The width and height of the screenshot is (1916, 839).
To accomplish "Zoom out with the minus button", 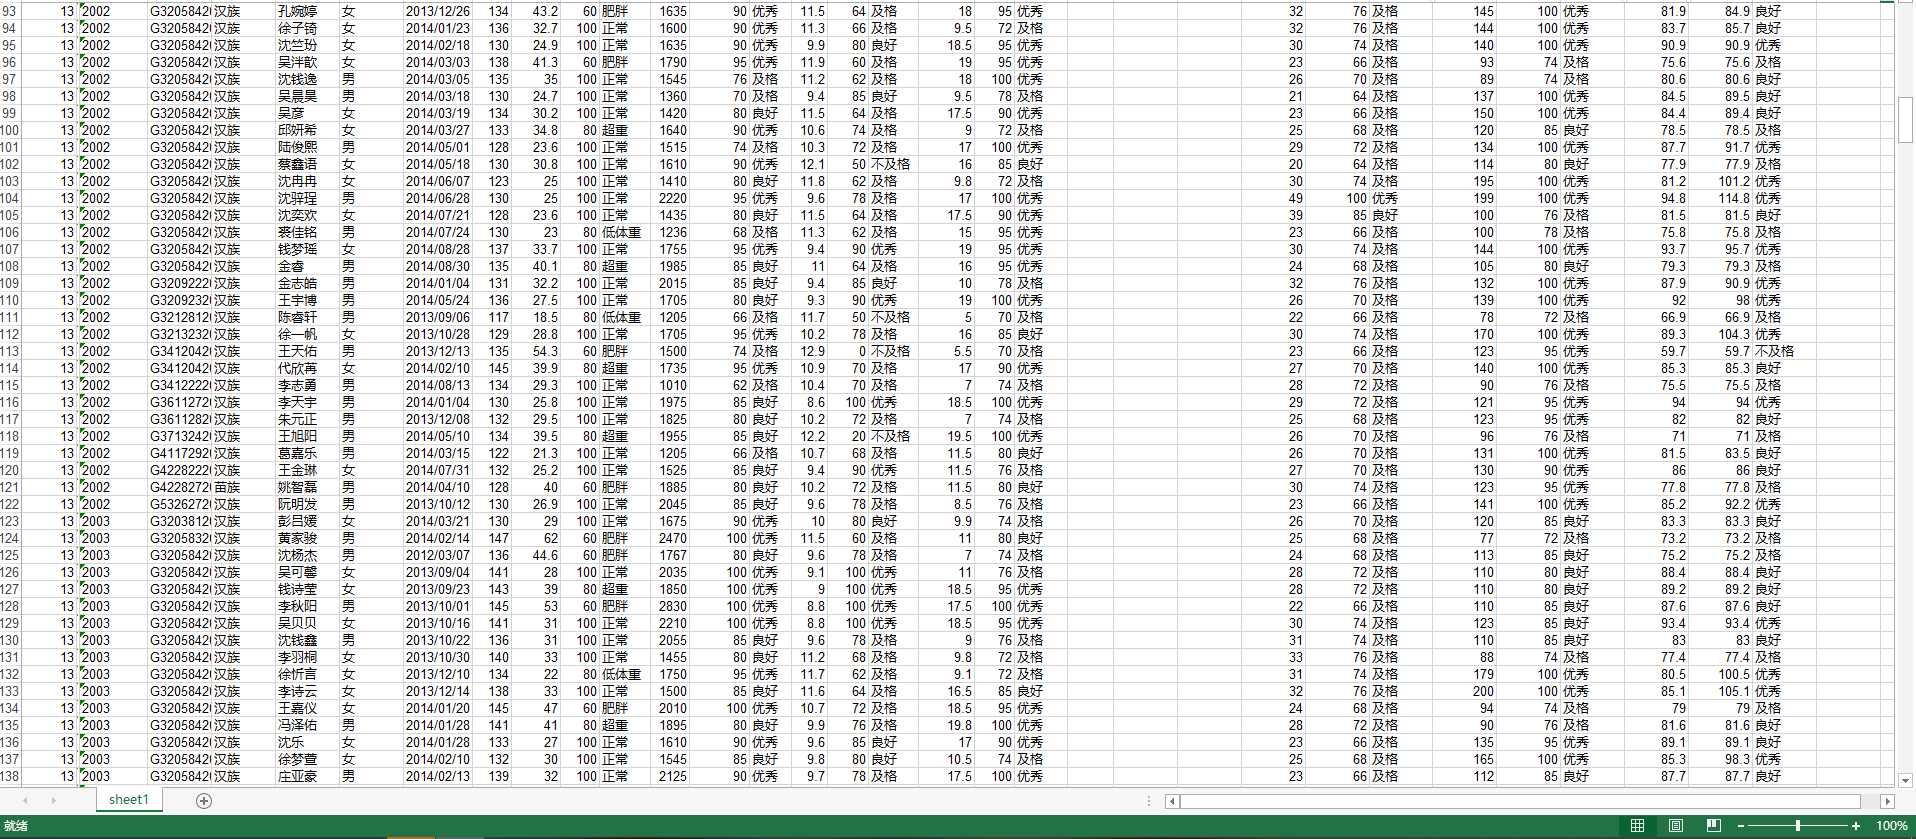I will pyautogui.click(x=1741, y=826).
